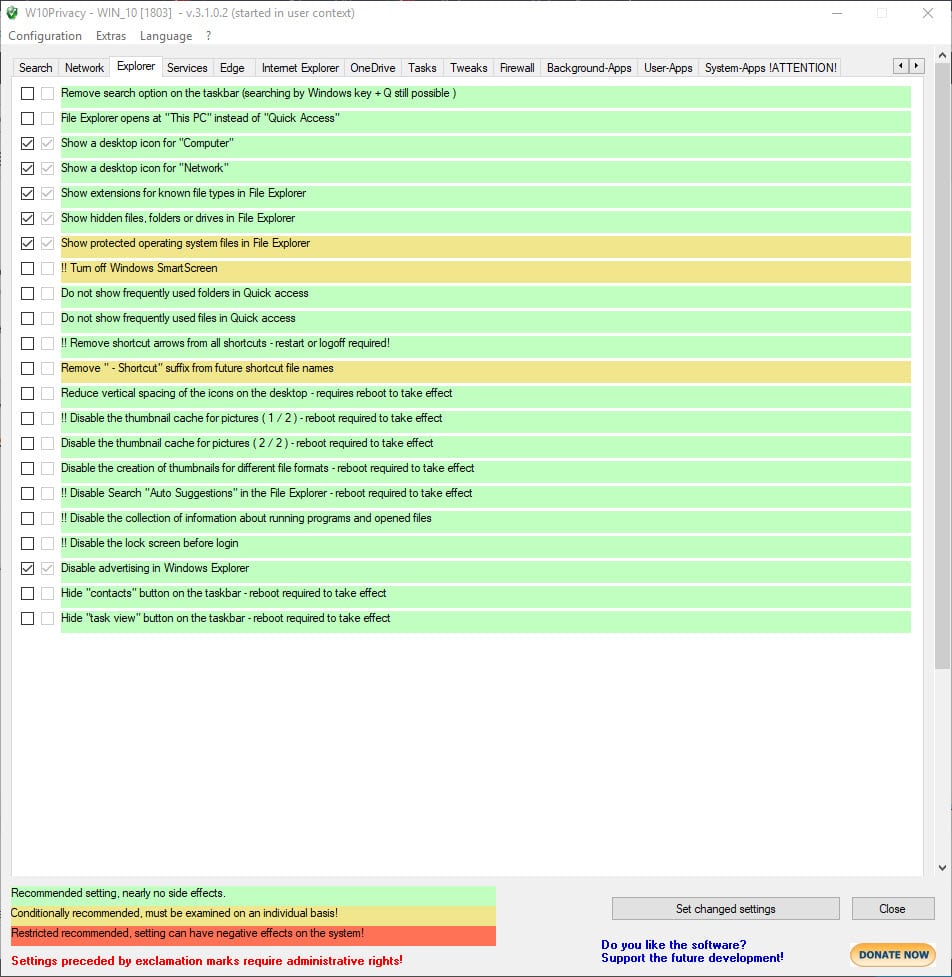Tick left checkbox for Remove search option on taskbar

(27, 93)
